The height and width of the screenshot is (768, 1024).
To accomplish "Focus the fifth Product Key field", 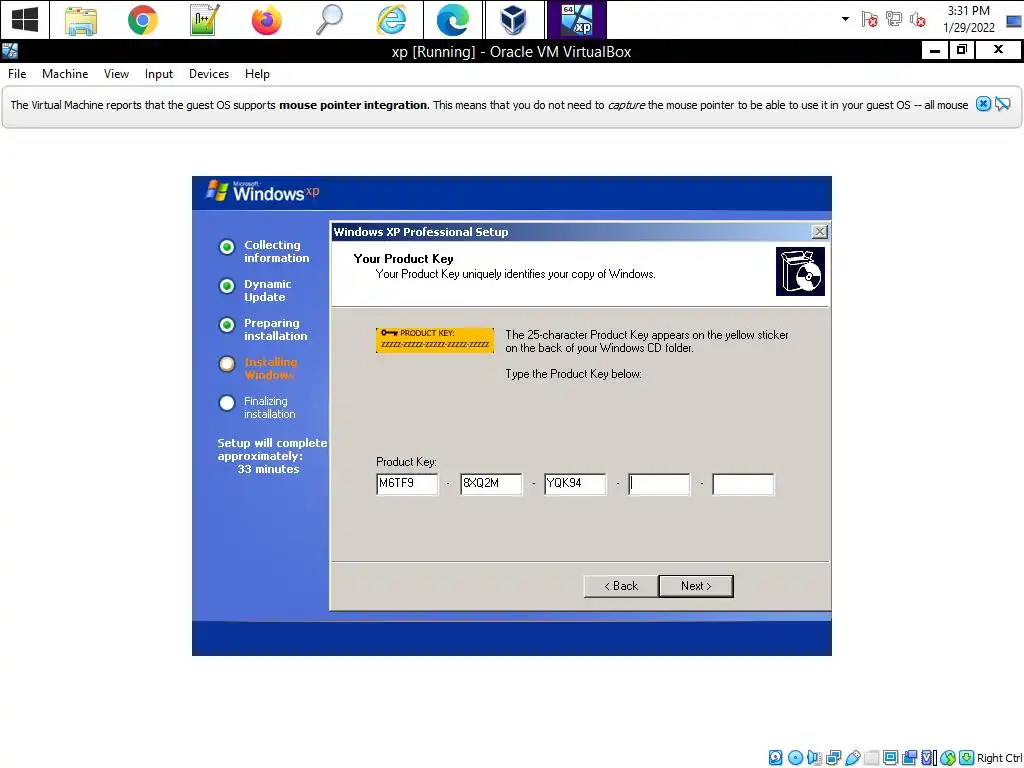I will click(743, 484).
